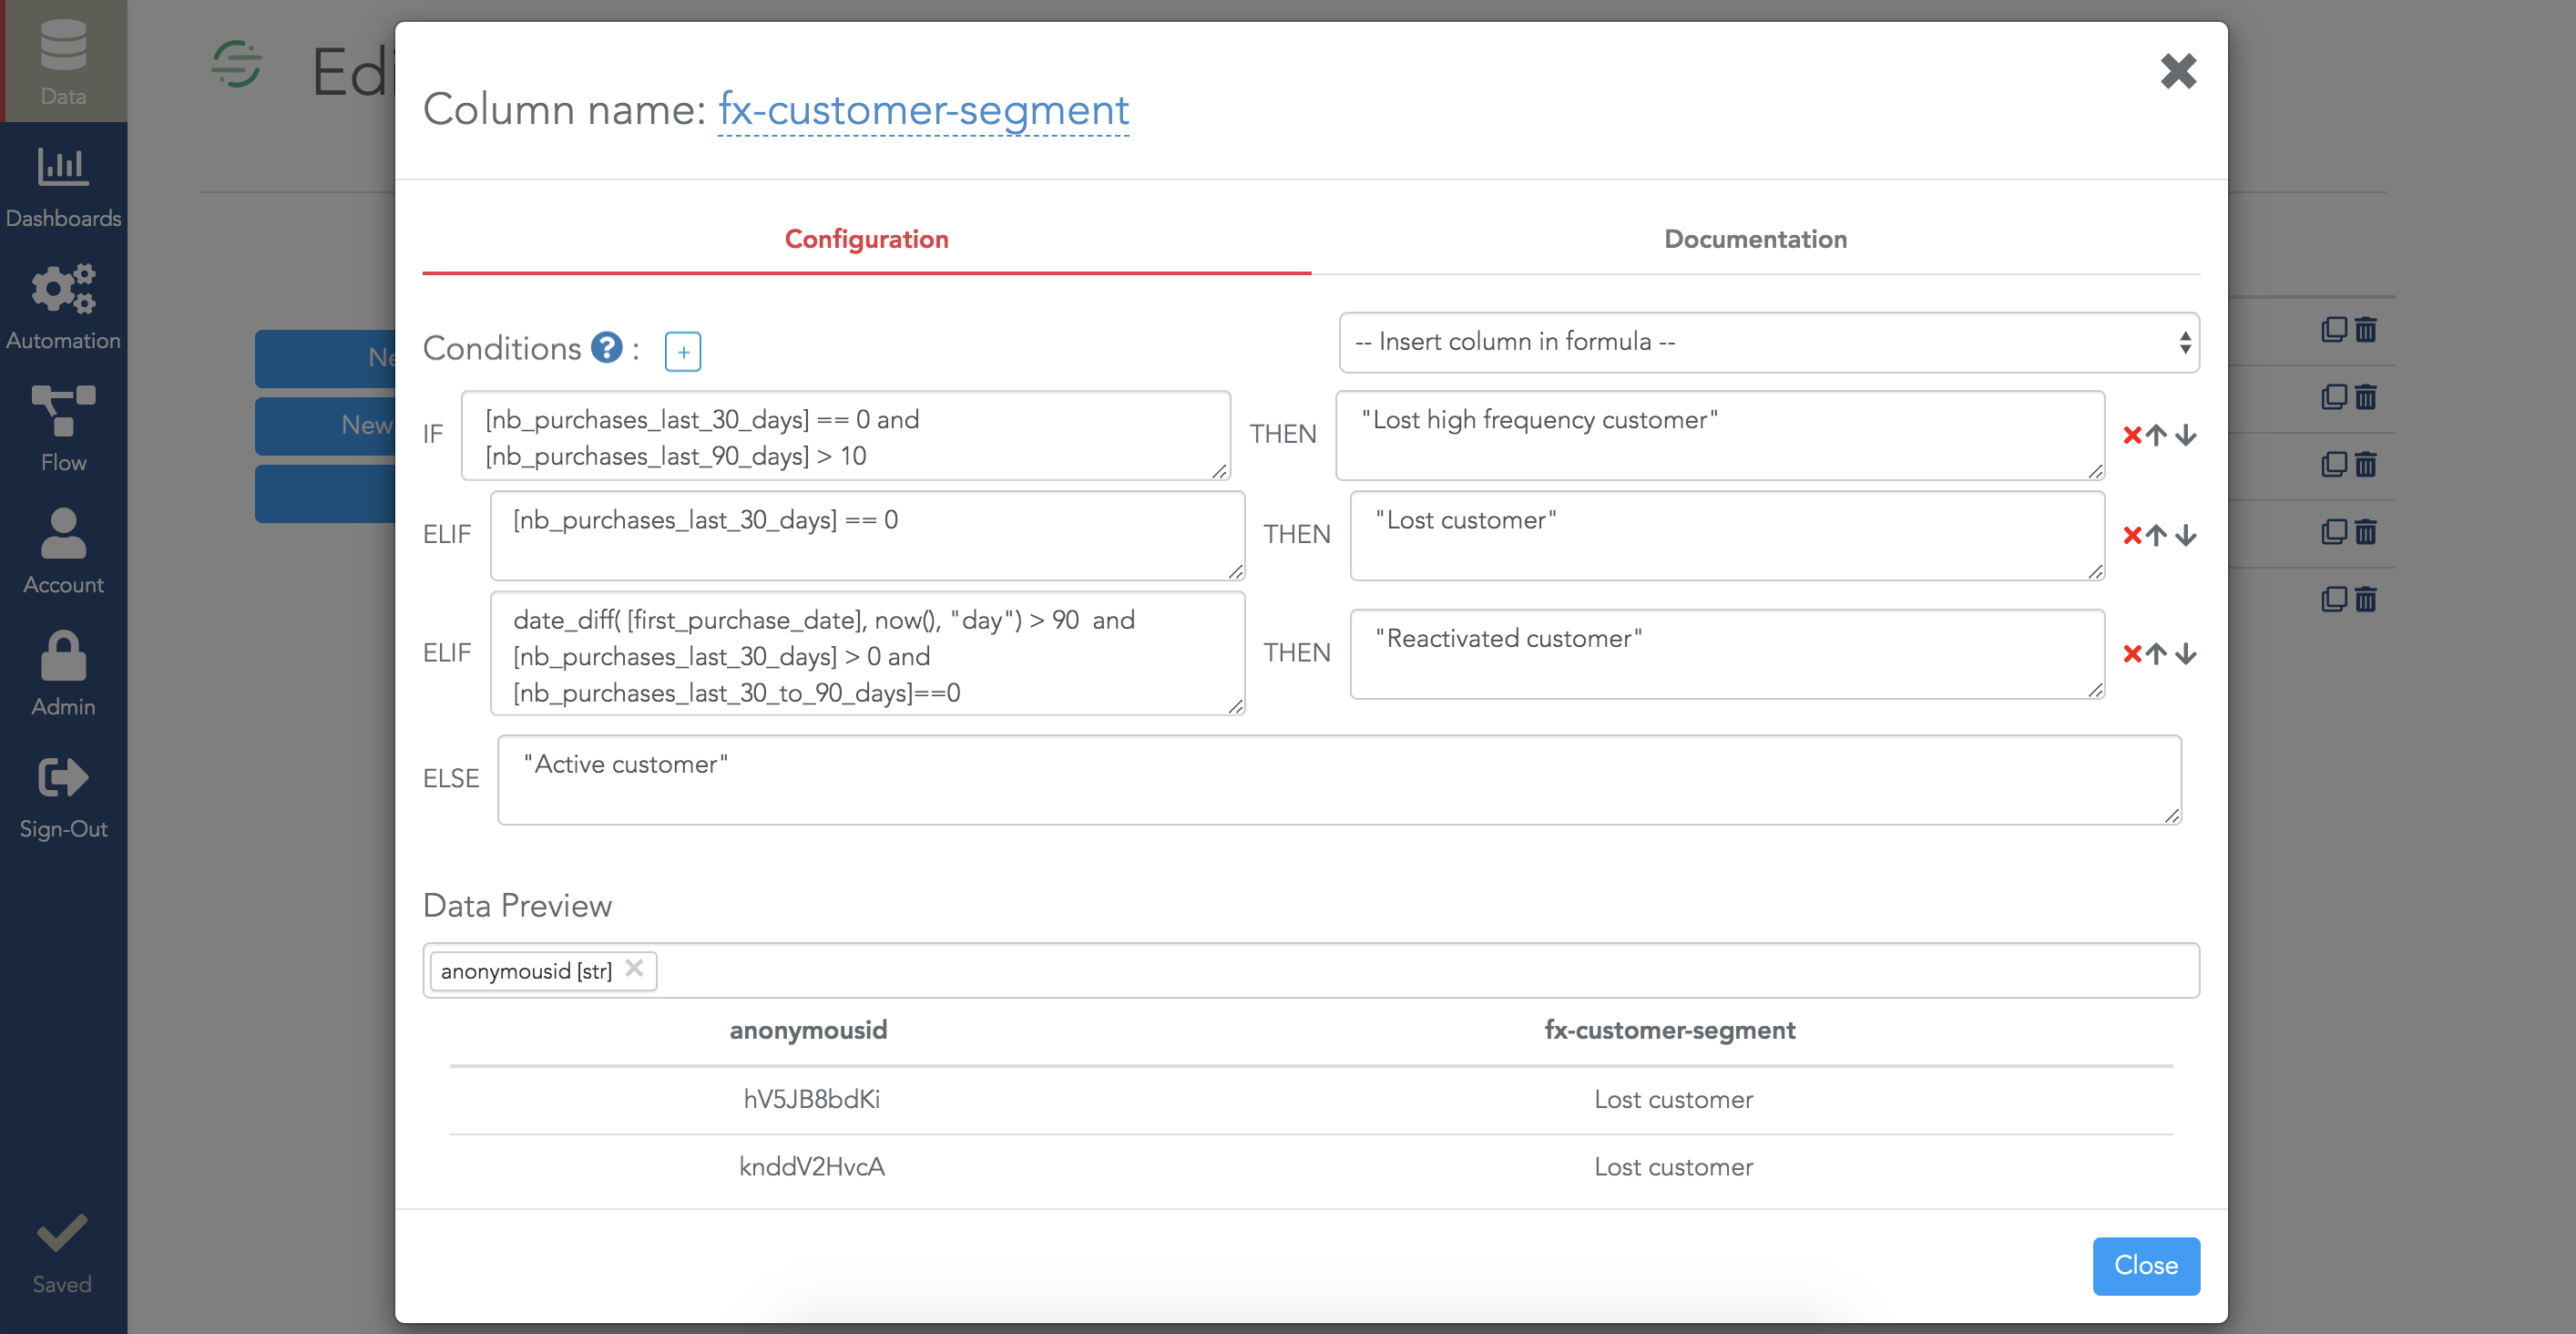
Task: Click the date_diff ELIF condition field
Action: tap(867, 654)
